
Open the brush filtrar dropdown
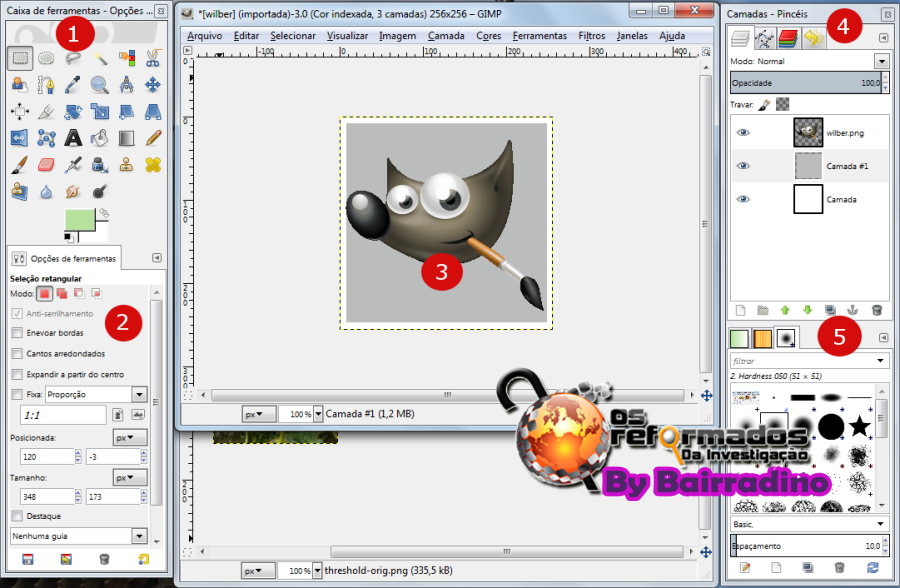click(x=880, y=361)
